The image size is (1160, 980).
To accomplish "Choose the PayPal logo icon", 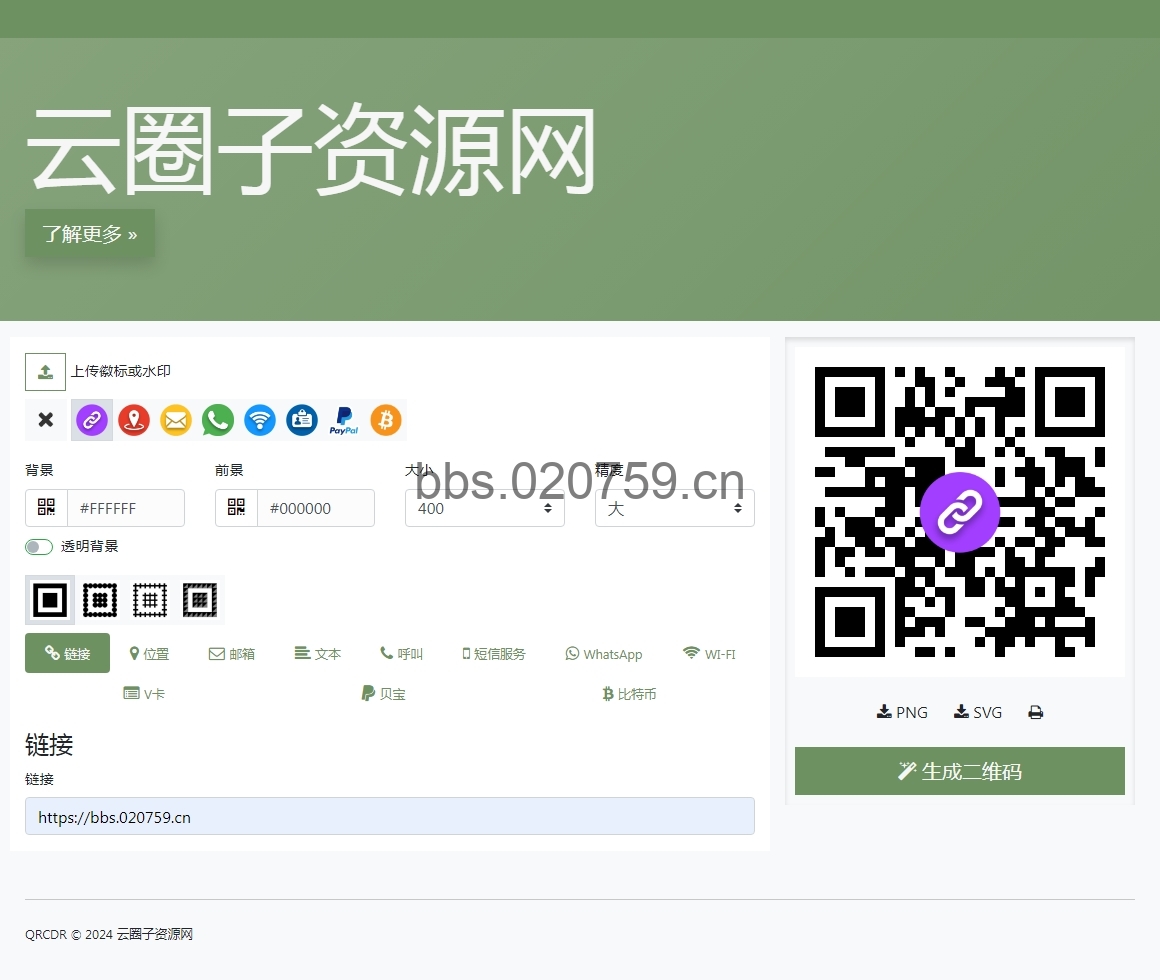I will click(344, 420).
